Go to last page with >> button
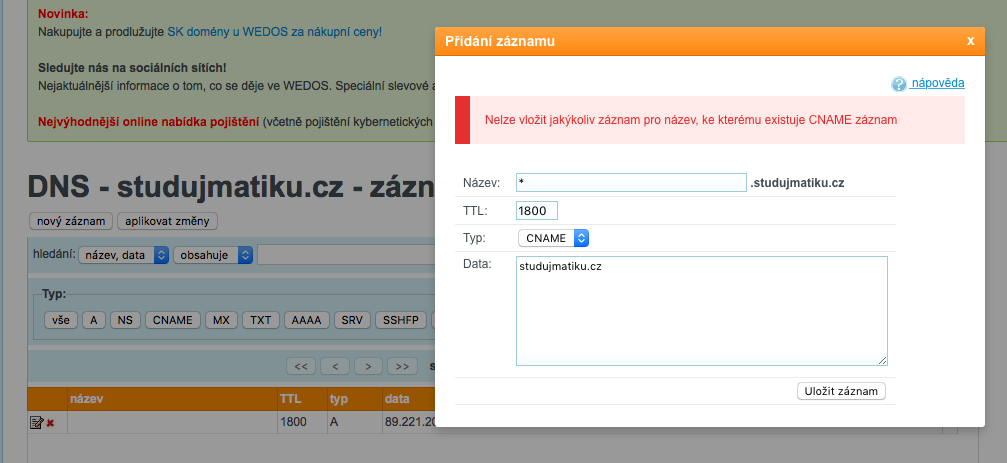Image resolution: width=1007 pixels, height=463 pixels. tap(403, 366)
